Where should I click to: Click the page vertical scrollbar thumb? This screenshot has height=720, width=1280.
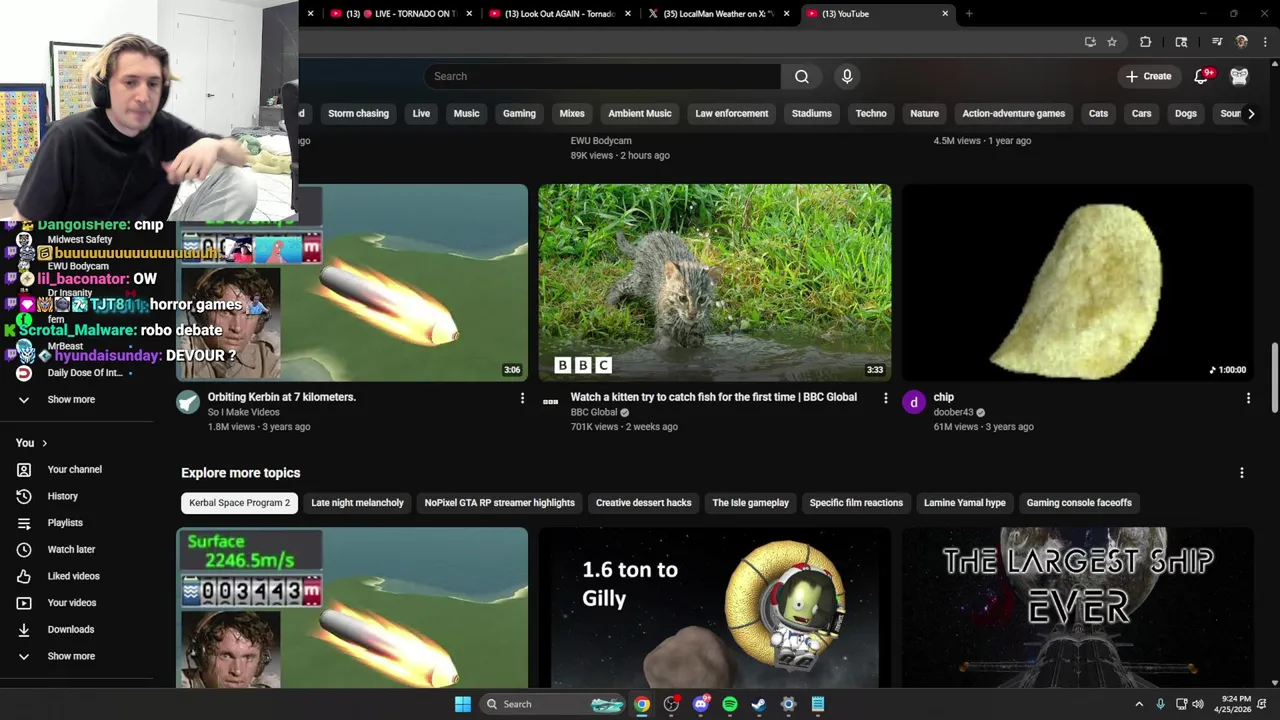tap(1274, 377)
